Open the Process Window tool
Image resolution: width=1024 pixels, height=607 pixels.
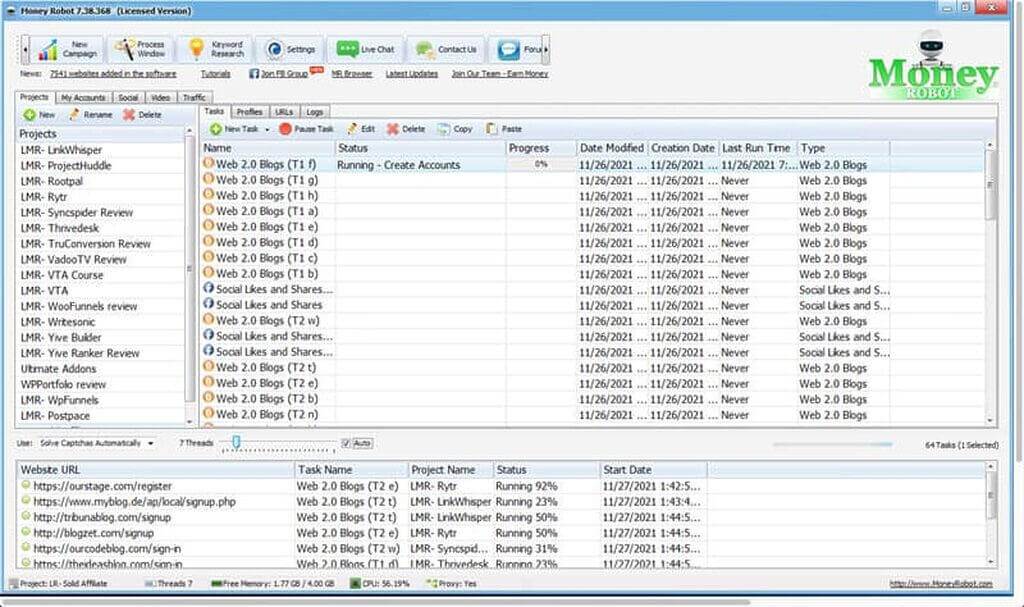[x=141, y=50]
